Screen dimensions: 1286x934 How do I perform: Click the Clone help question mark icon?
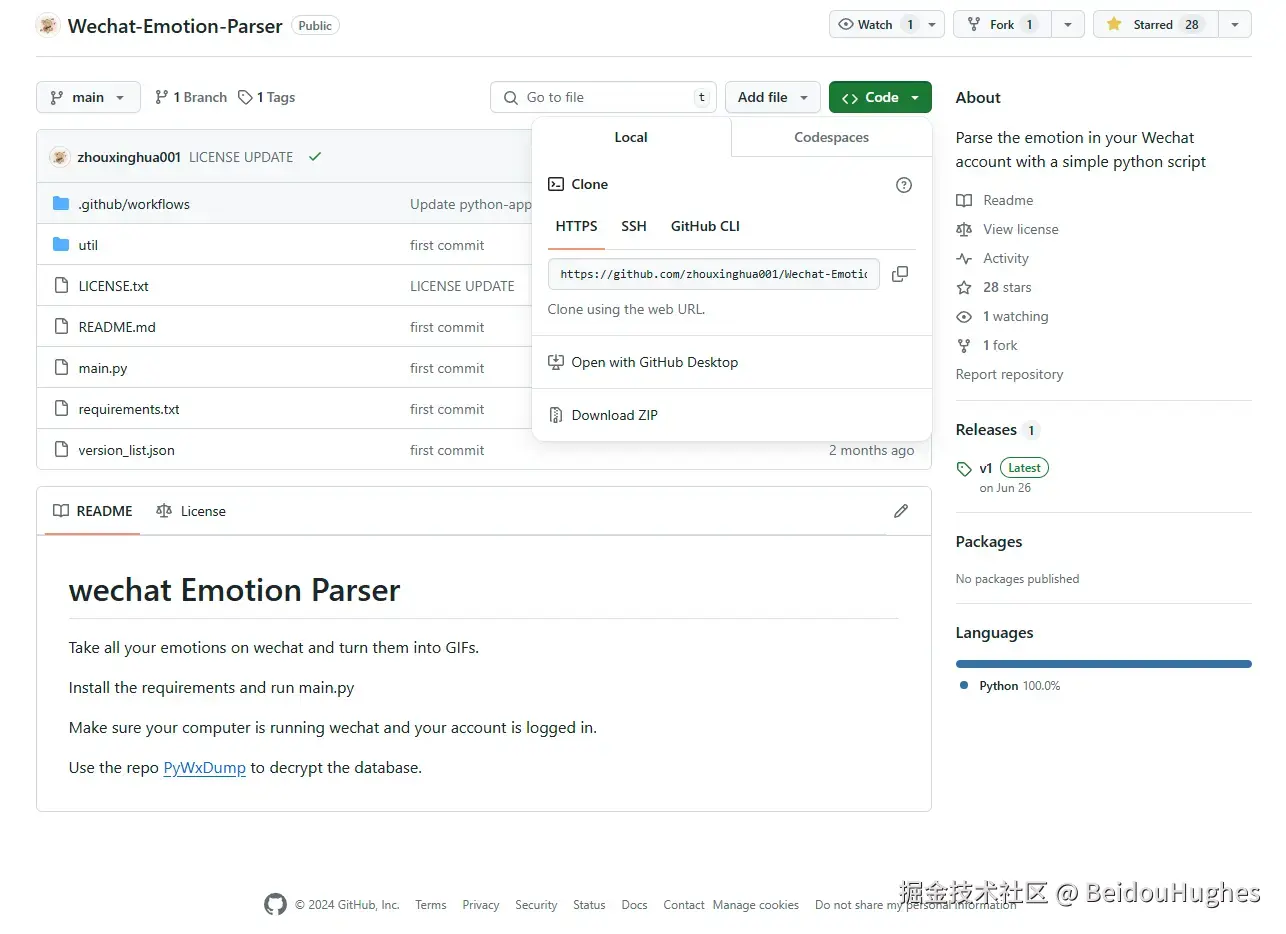904,185
